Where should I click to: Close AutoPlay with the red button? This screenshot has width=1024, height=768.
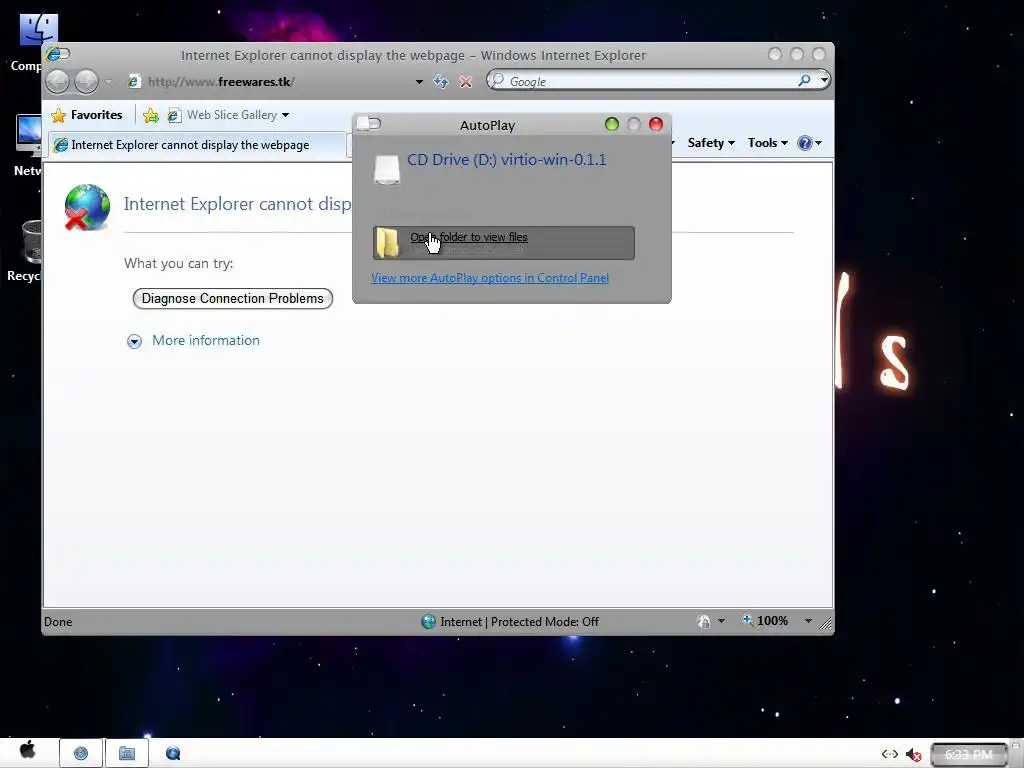tap(656, 124)
